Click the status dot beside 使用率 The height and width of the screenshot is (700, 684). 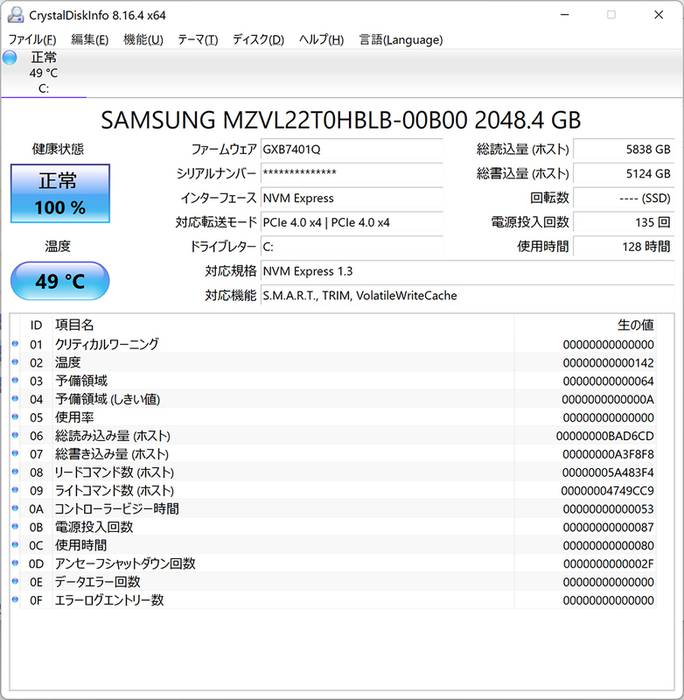(x=15, y=417)
